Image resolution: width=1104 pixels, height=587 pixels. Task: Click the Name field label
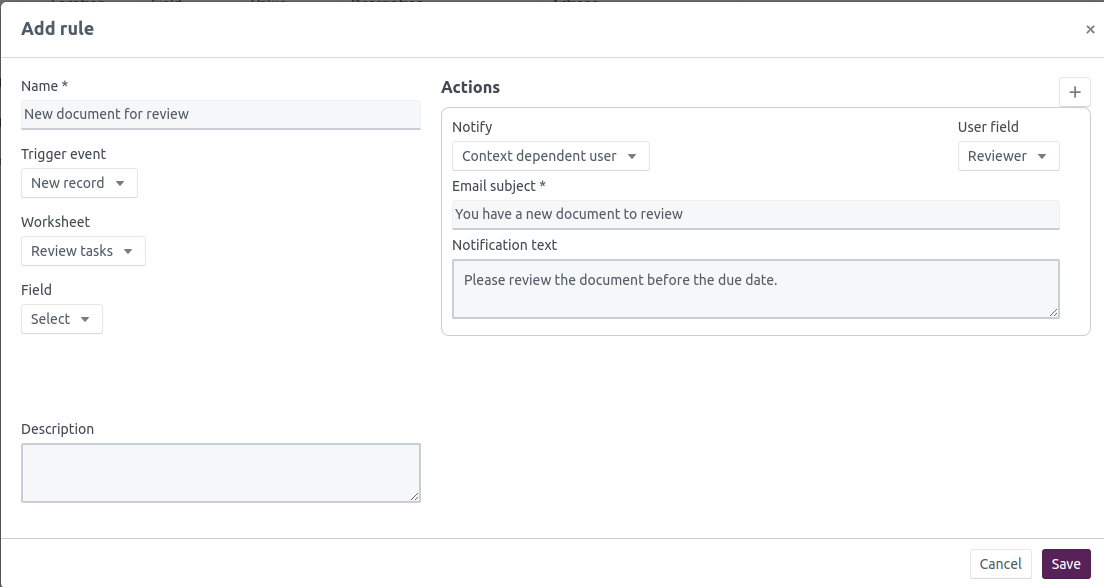[x=44, y=86]
